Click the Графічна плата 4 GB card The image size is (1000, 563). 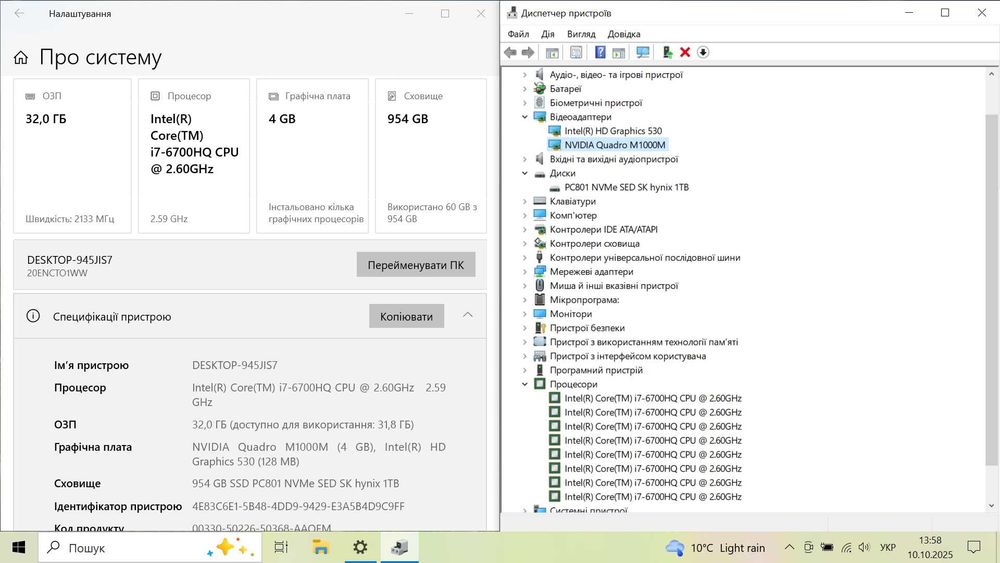tap(312, 156)
